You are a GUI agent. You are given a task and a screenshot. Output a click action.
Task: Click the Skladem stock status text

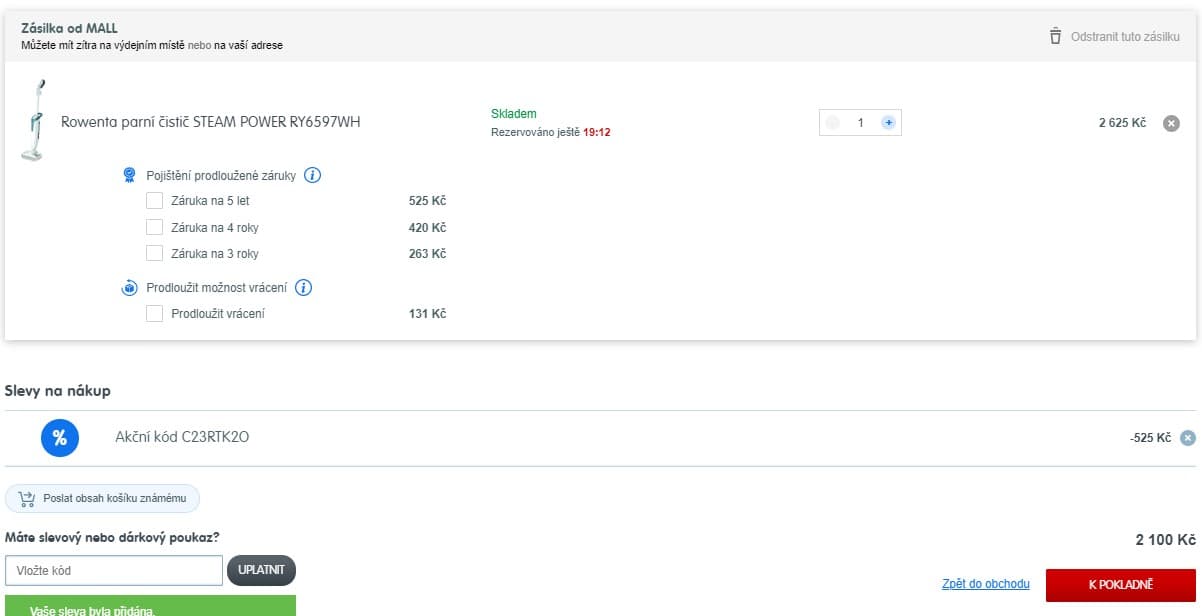(514, 114)
